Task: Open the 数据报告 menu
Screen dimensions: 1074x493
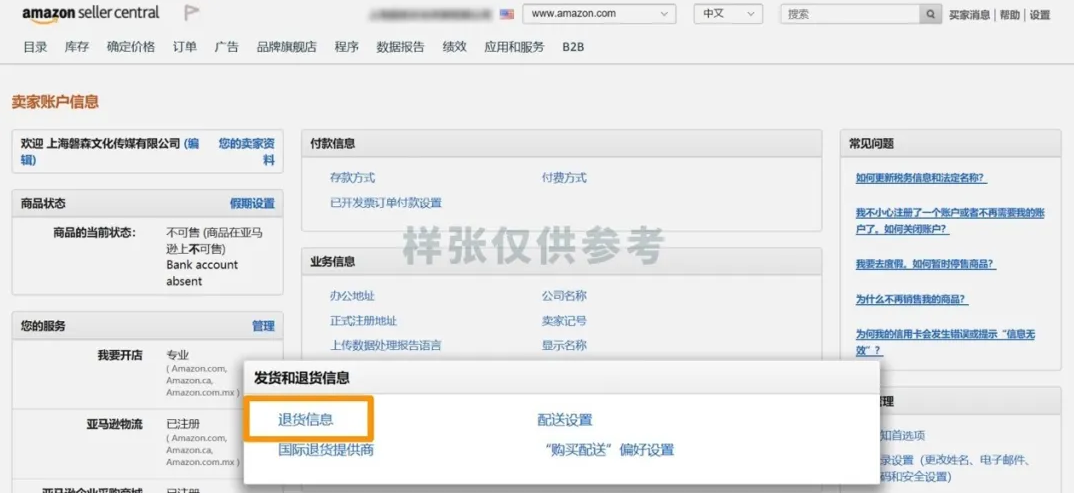Action: (400, 47)
